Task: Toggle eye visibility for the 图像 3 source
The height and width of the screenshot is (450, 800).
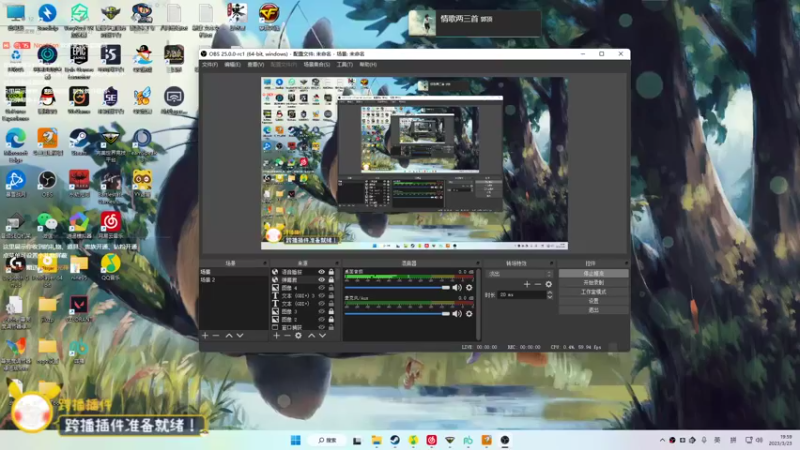Action: [x=321, y=311]
